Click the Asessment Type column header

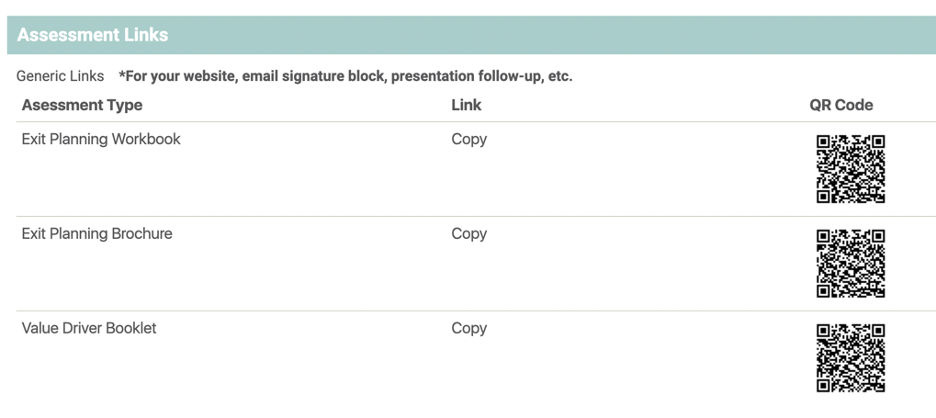[x=82, y=105]
